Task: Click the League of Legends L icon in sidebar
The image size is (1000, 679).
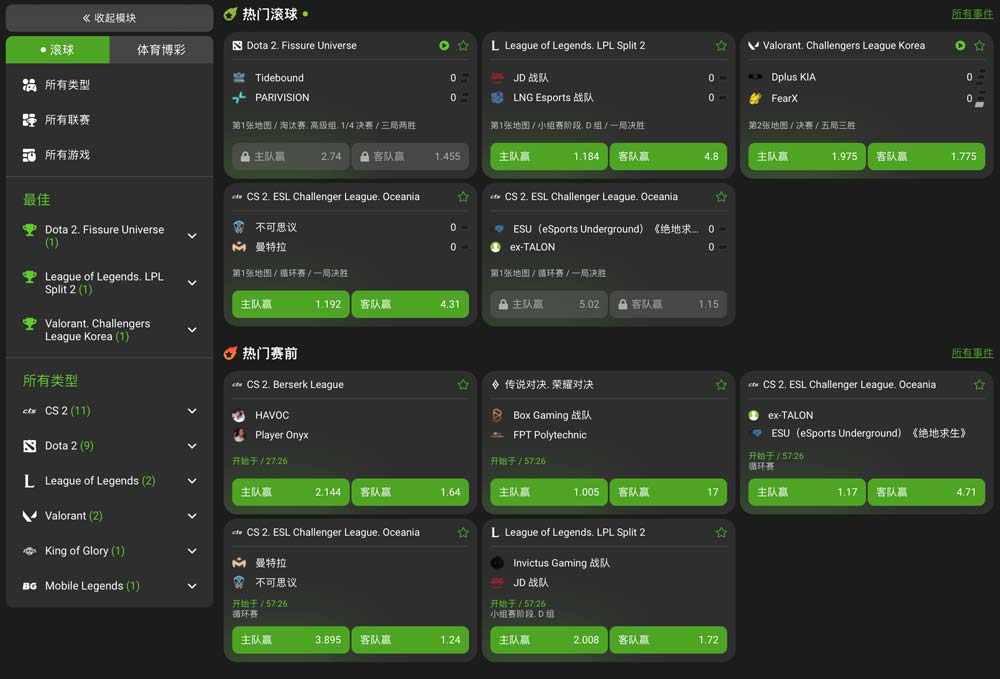Action: click(x=29, y=481)
